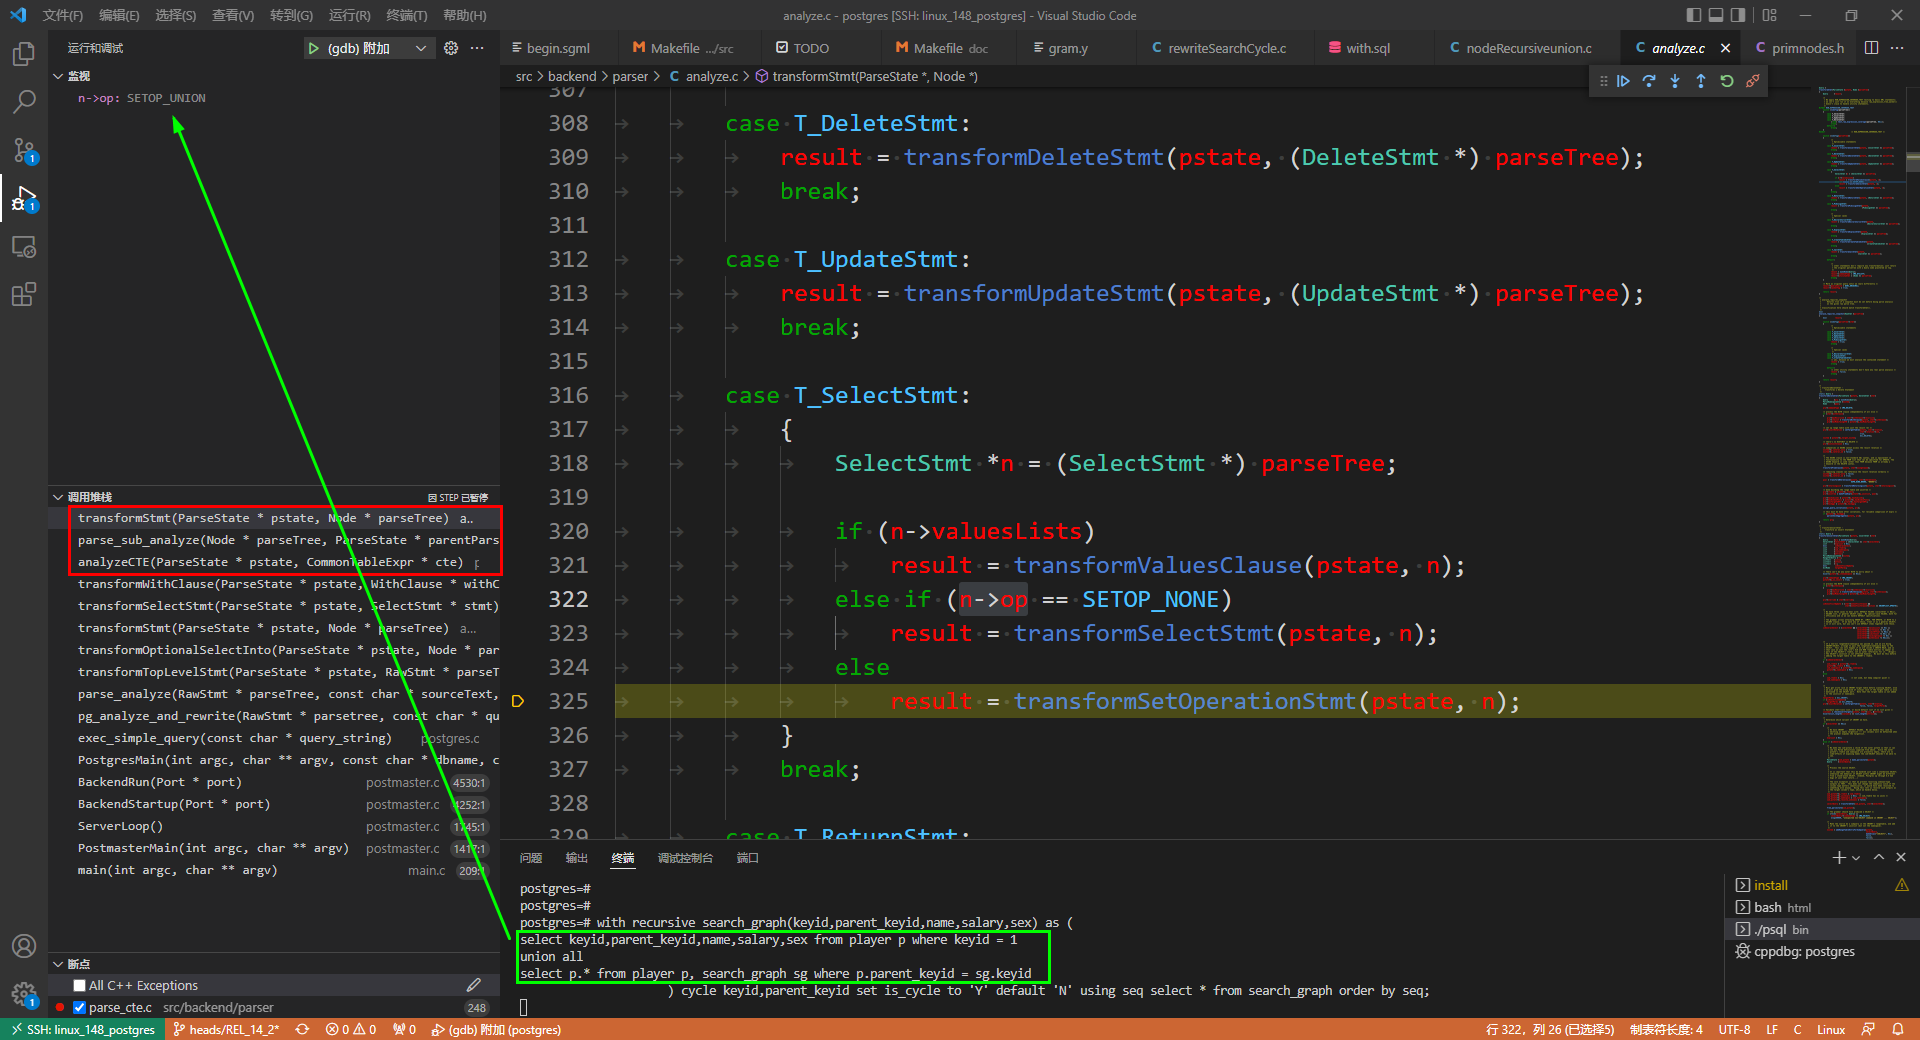This screenshot has width=1920, height=1040.
Task: Toggle the bottom panel visibility
Action: click(1716, 15)
